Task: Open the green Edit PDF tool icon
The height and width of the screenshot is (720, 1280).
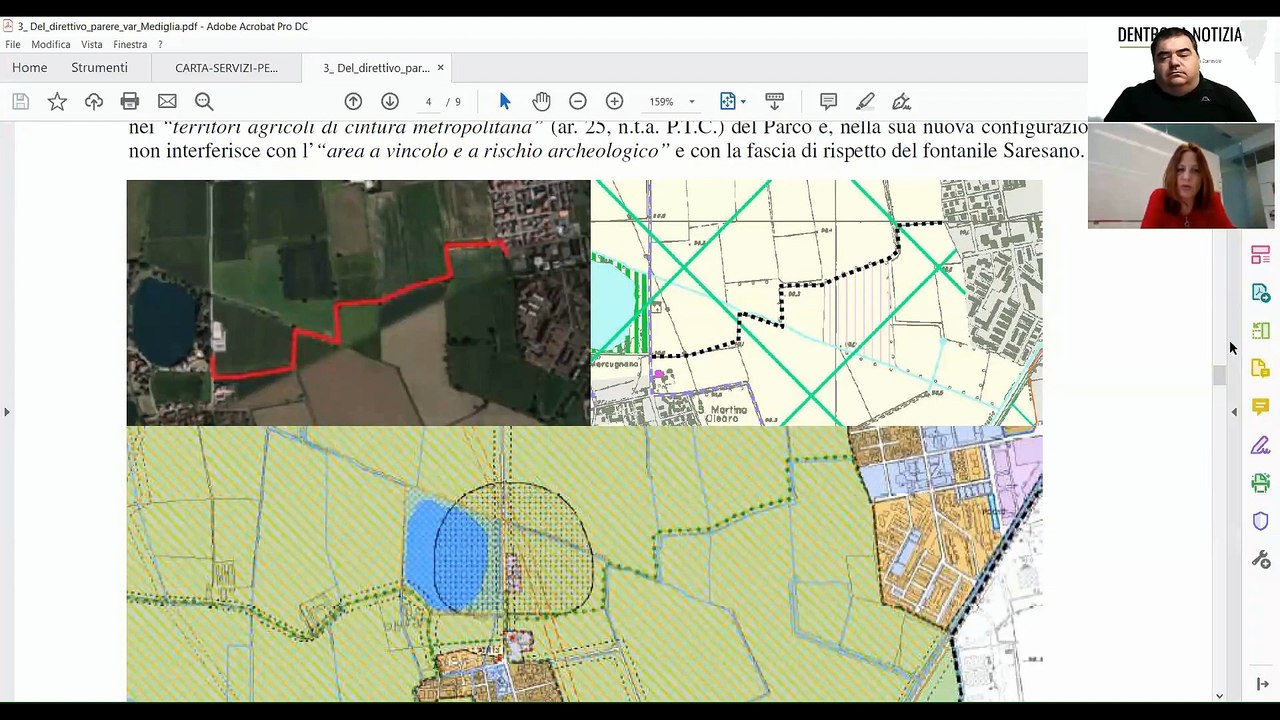Action: coord(1260,331)
